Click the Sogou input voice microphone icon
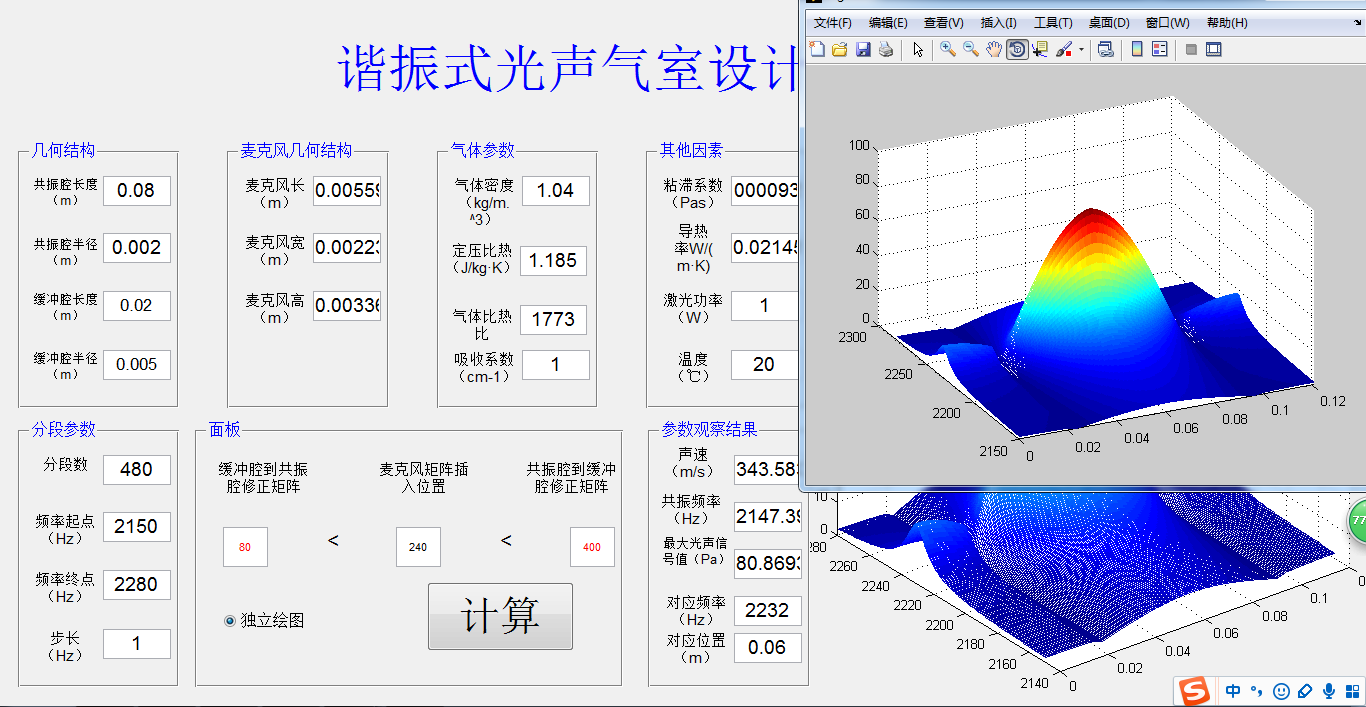 (x=1329, y=691)
